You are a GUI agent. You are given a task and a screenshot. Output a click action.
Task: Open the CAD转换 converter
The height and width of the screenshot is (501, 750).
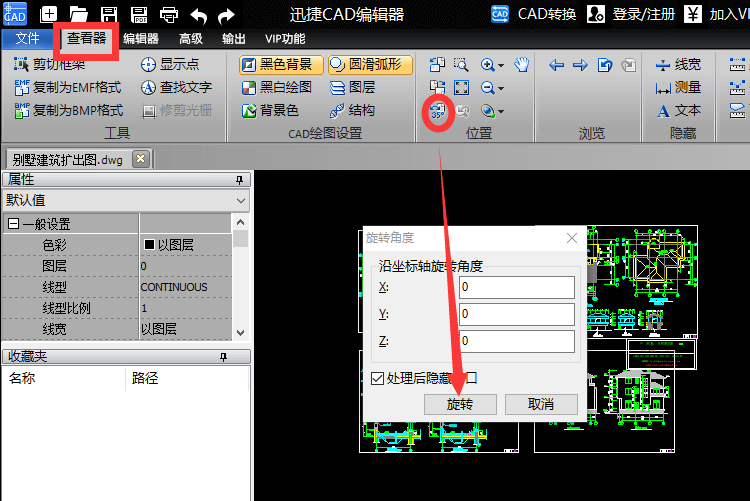(x=533, y=14)
